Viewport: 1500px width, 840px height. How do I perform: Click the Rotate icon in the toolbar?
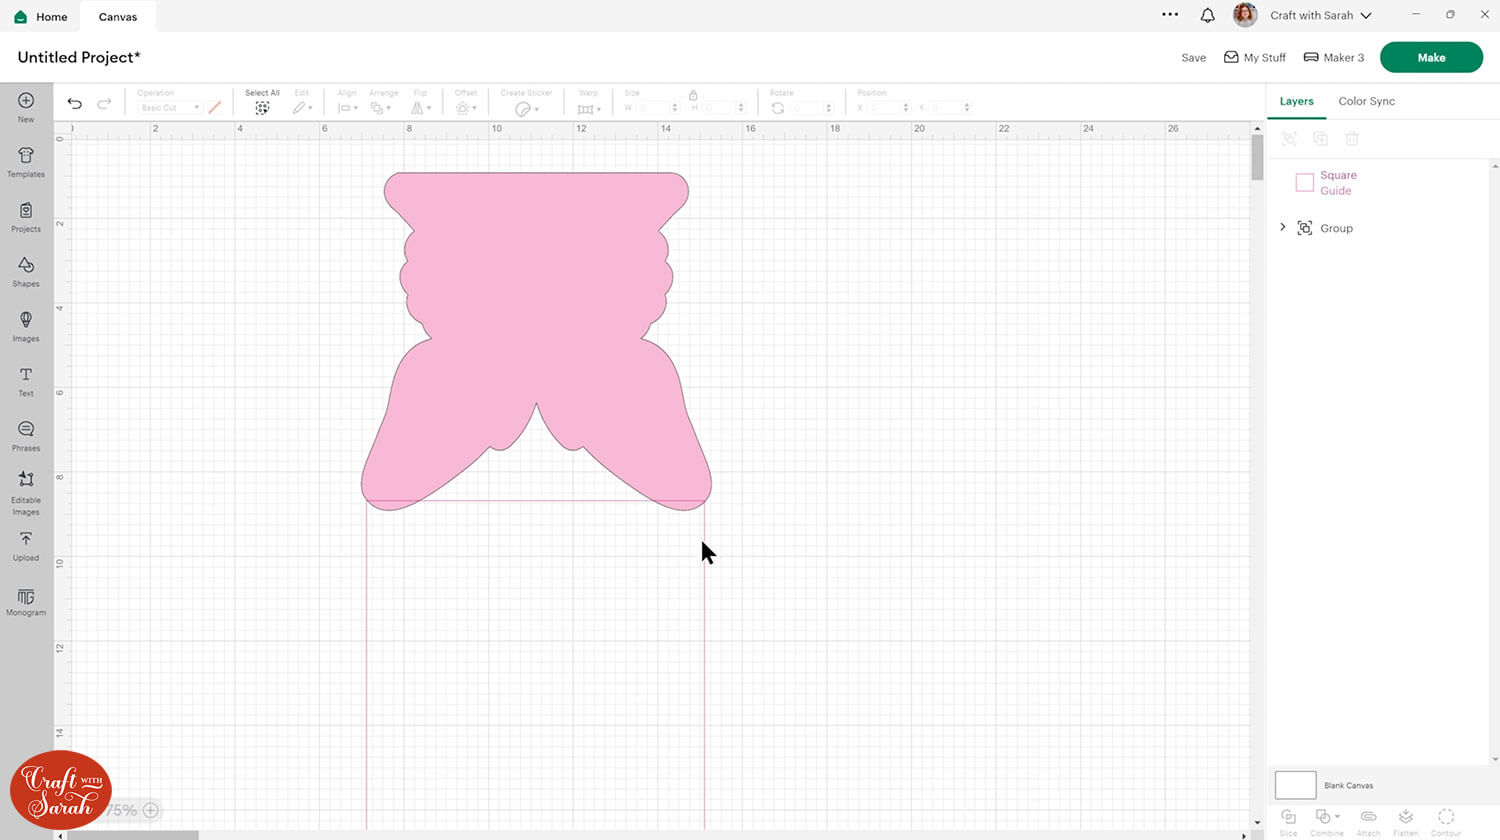(778, 108)
